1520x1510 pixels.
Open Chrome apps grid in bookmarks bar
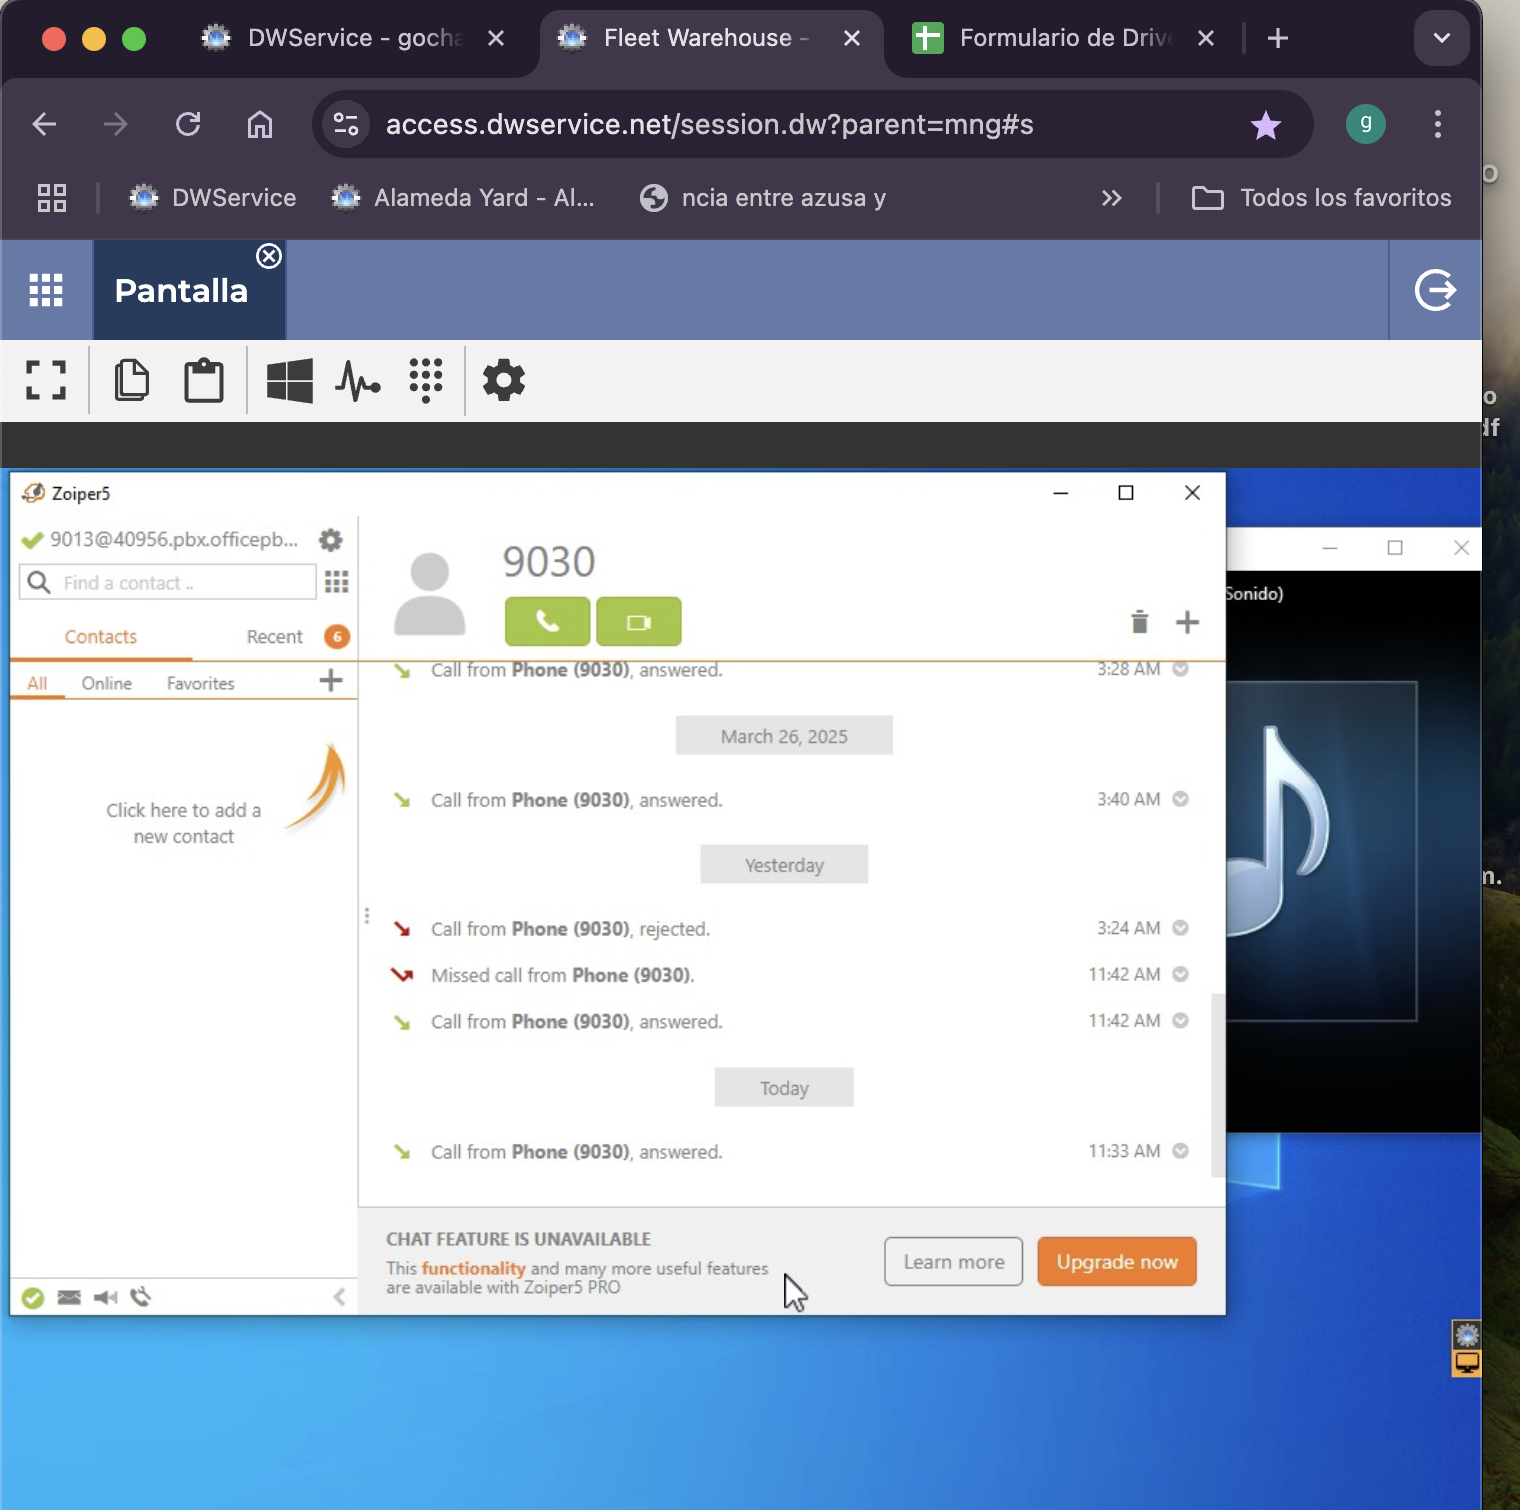pyautogui.click(x=52, y=198)
